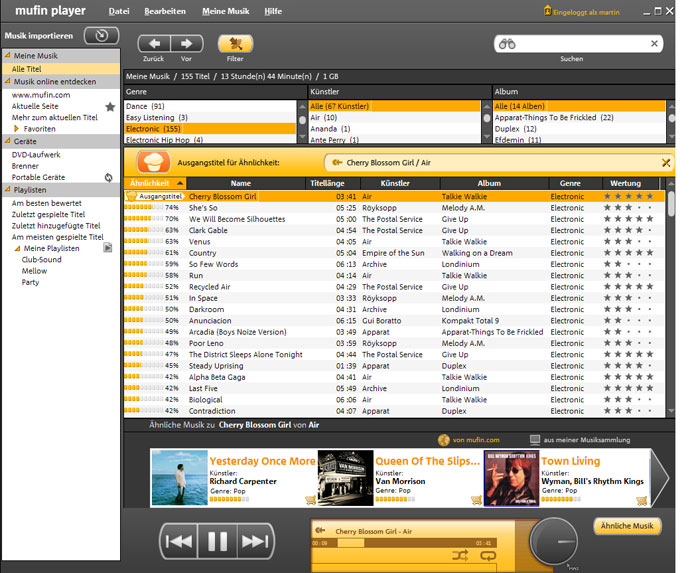Click the sync icon beside Portable Geräte
The width and height of the screenshot is (690, 573).
[x=108, y=177]
